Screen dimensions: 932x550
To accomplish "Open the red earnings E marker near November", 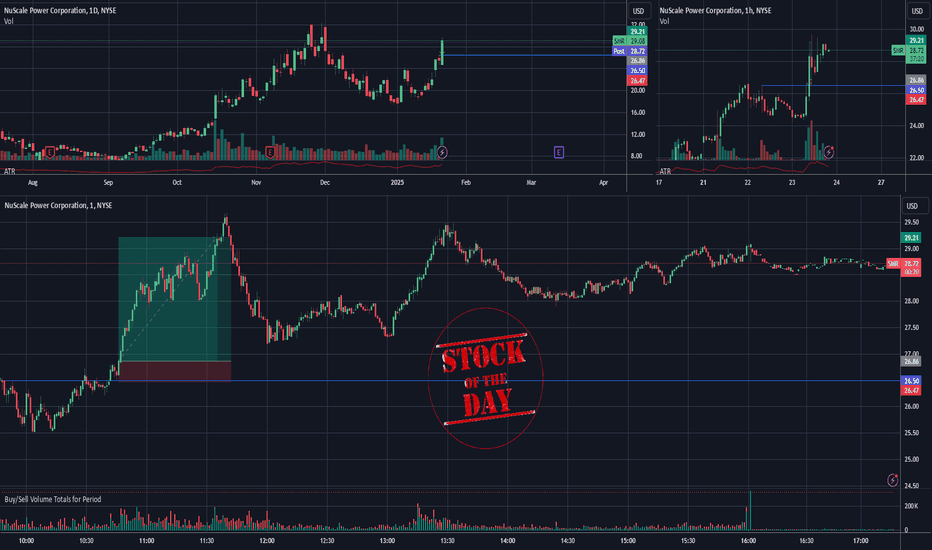I will tap(270, 153).
